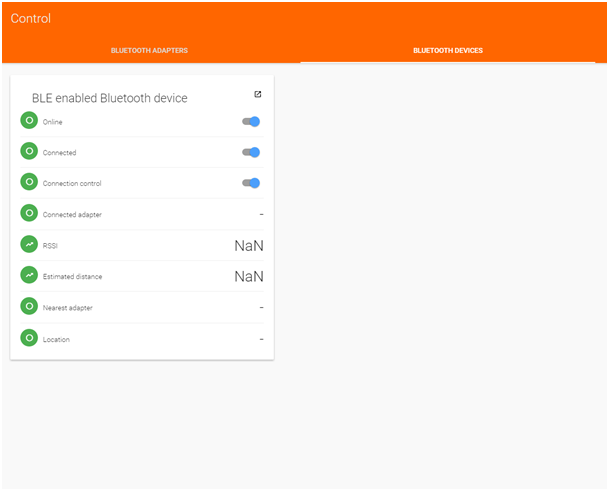Click the Estimated distance label
The height and width of the screenshot is (491, 609).
[x=73, y=277]
